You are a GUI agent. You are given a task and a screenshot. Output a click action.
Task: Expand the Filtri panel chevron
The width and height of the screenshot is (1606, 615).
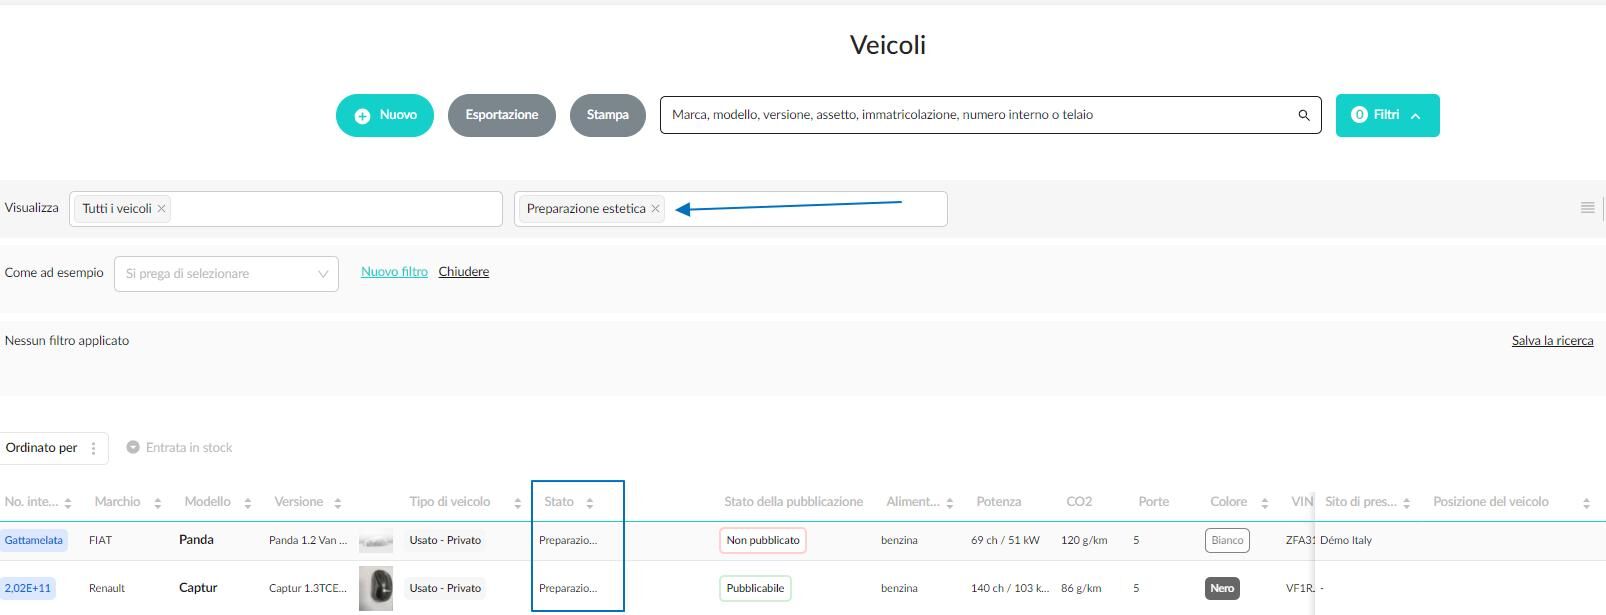click(x=1415, y=116)
